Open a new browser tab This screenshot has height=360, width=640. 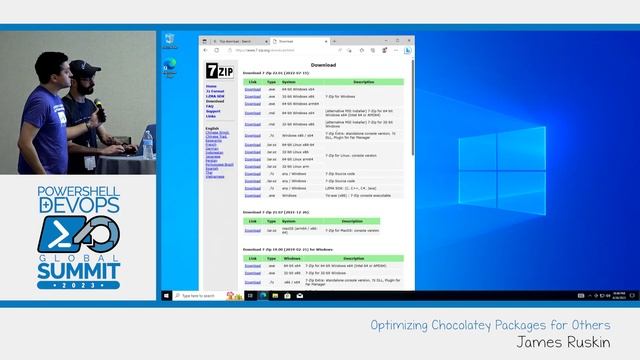pos(334,41)
